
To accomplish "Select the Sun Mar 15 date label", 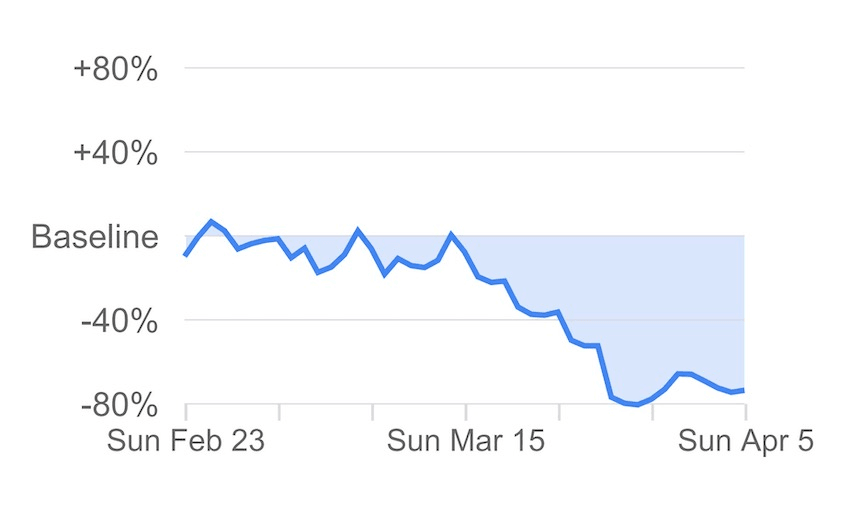I will [466, 440].
